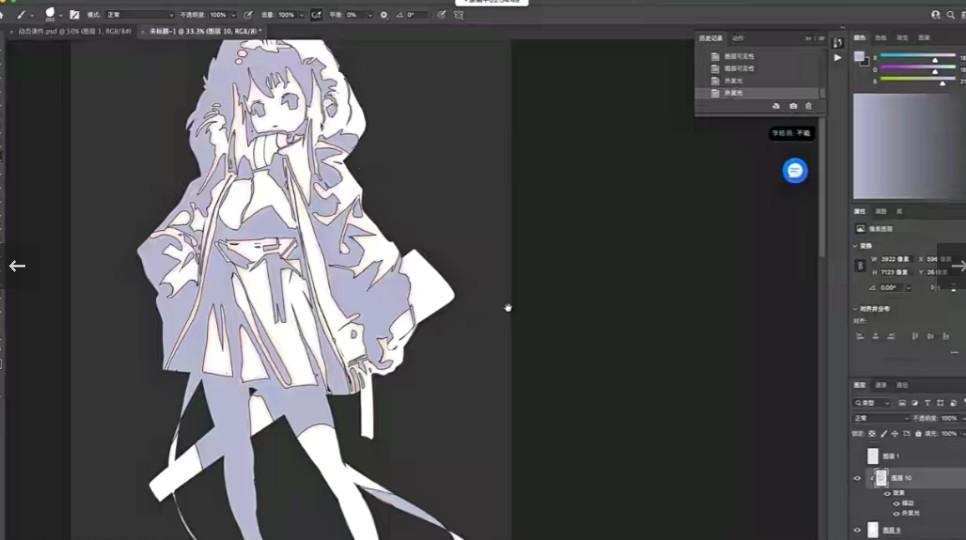
Task: Select the 图层 1 layer thumbnail
Action: pyautogui.click(x=872, y=456)
